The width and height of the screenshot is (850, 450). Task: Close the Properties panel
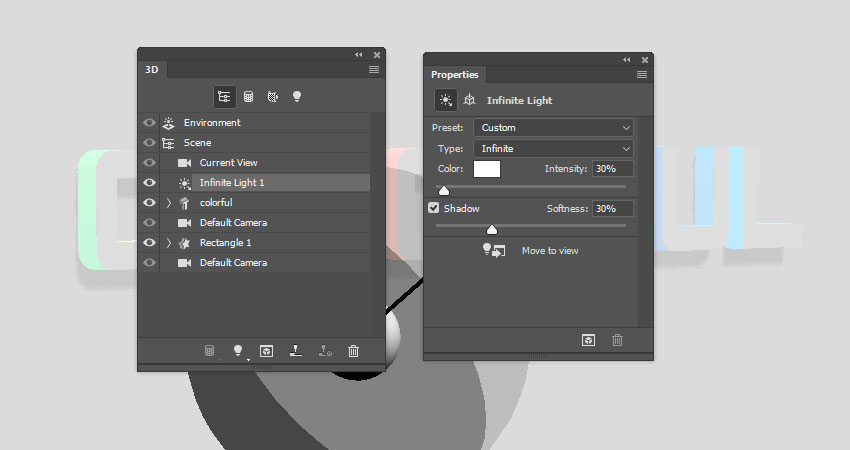coord(645,60)
